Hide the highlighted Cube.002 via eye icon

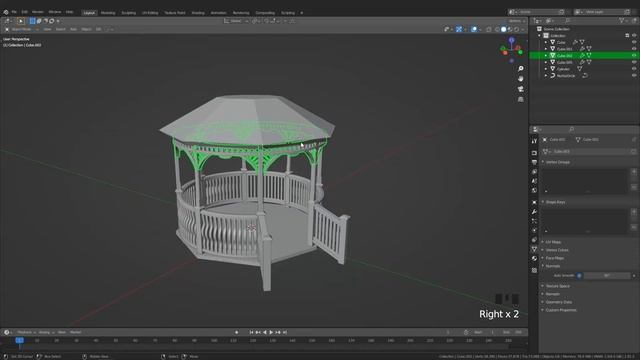click(634, 56)
